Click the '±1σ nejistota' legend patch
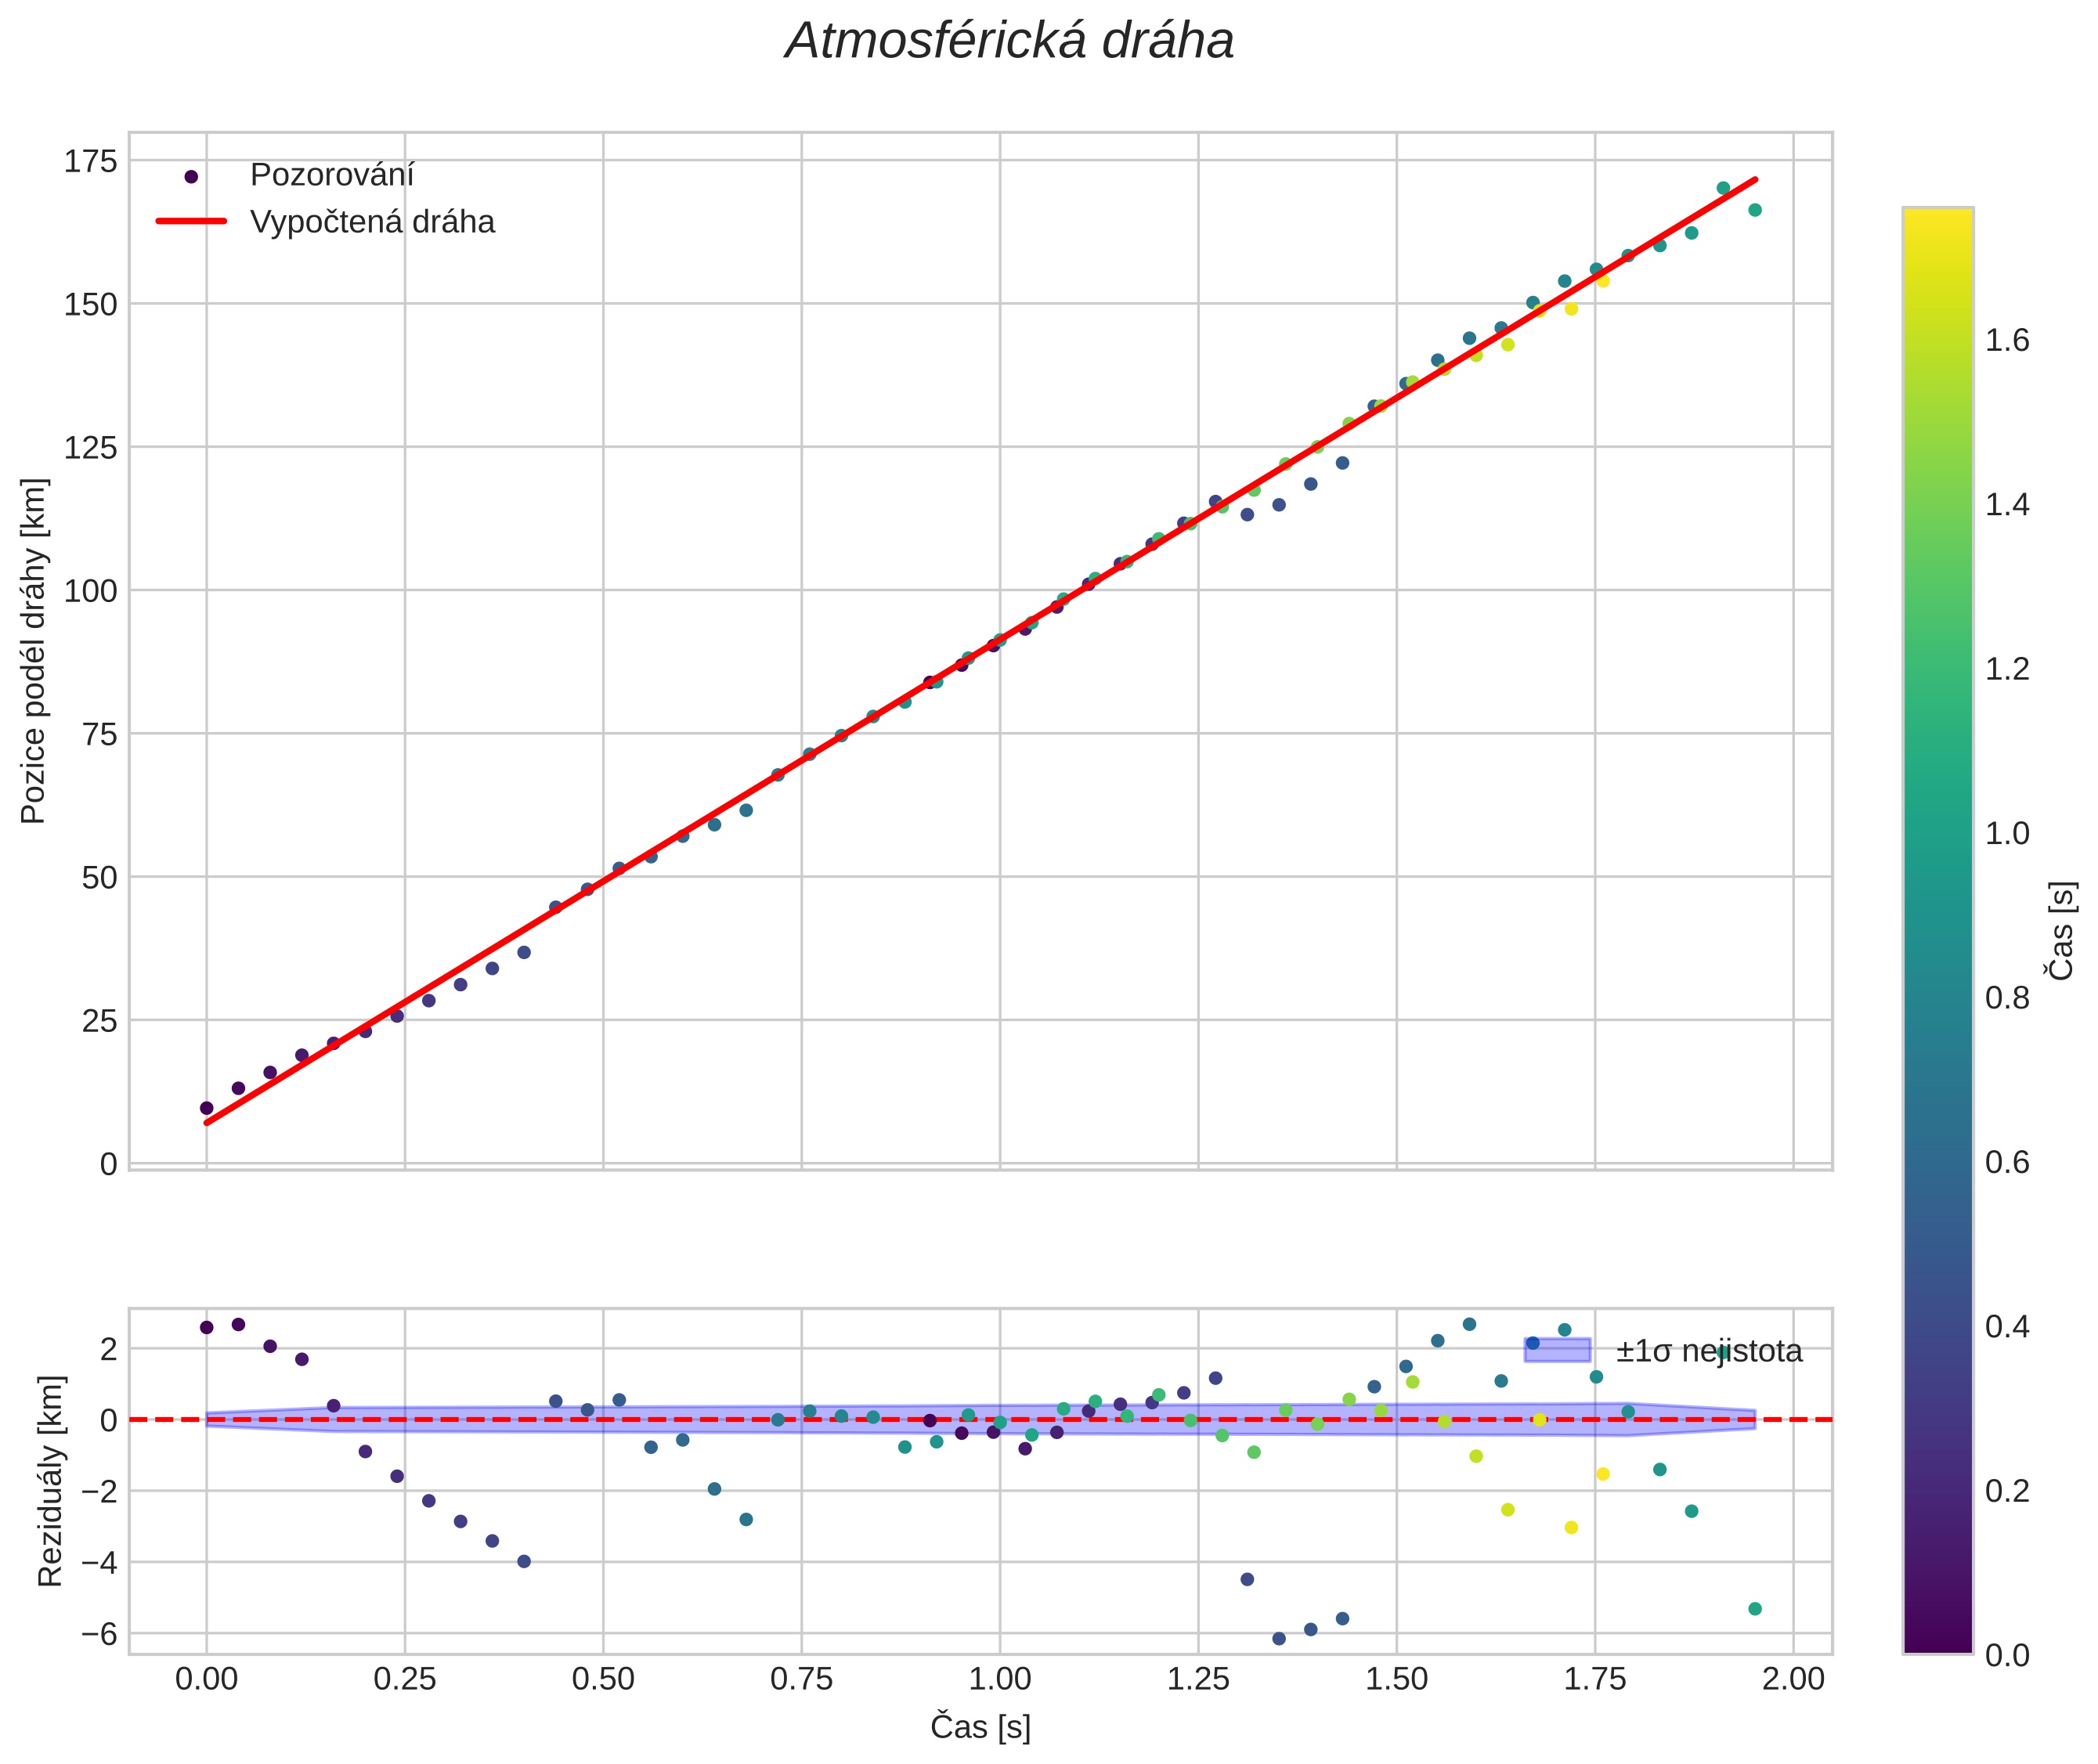 pyautogui.click(x=1557, y=1350)
